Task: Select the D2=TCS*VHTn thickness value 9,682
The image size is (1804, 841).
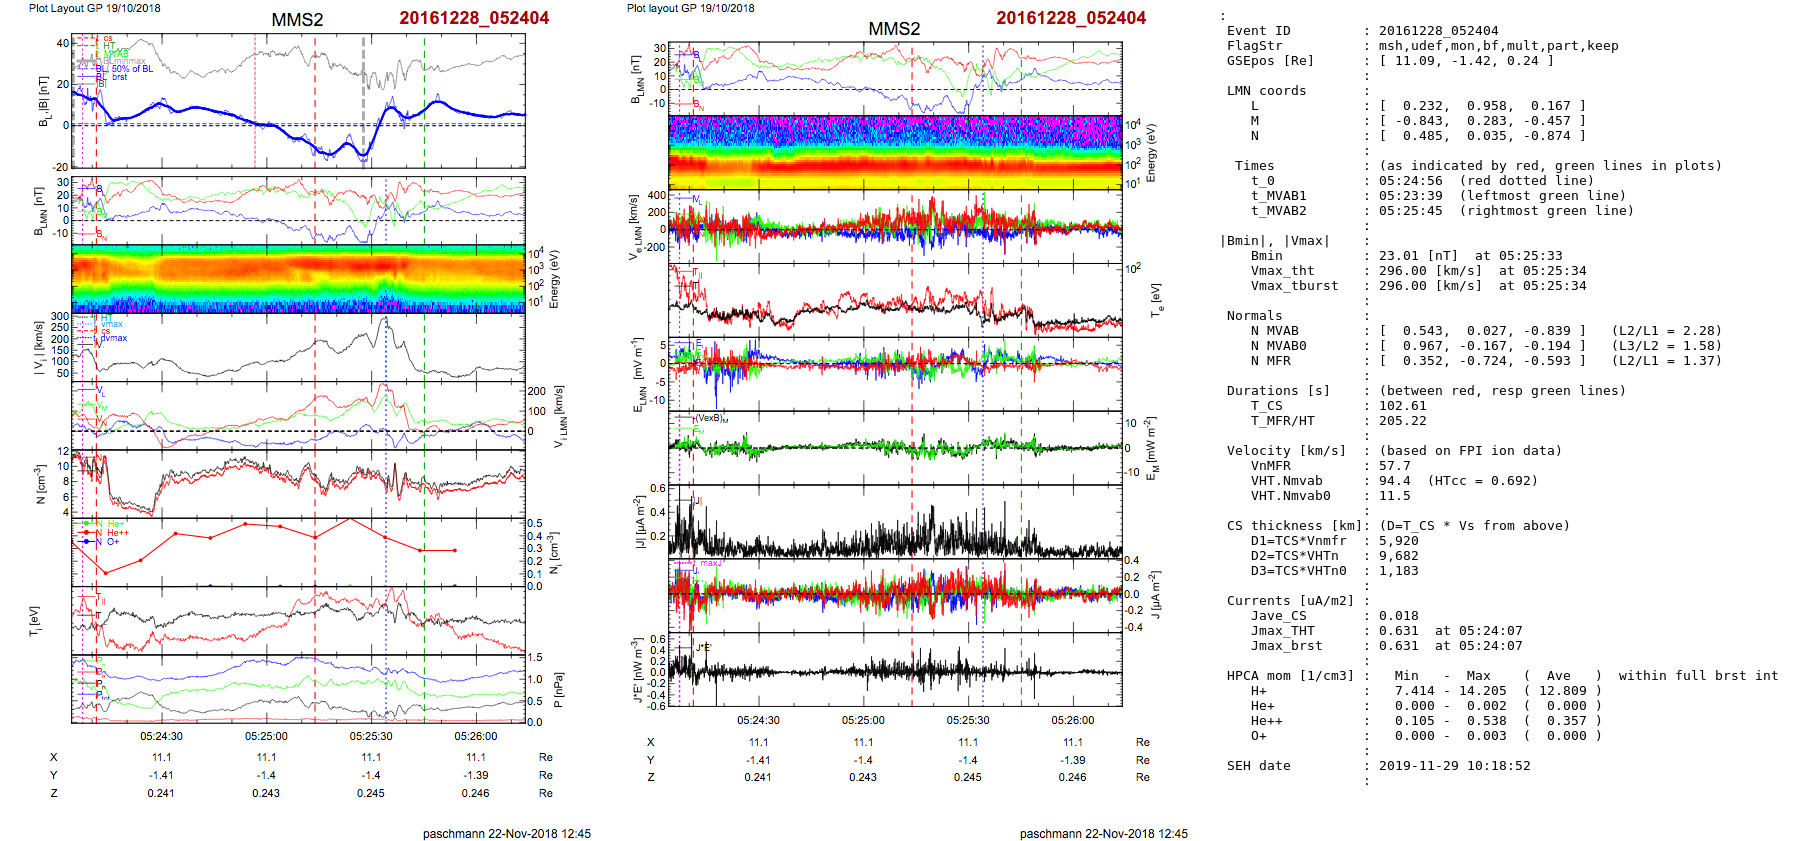Action: [x=1398, y=556]
